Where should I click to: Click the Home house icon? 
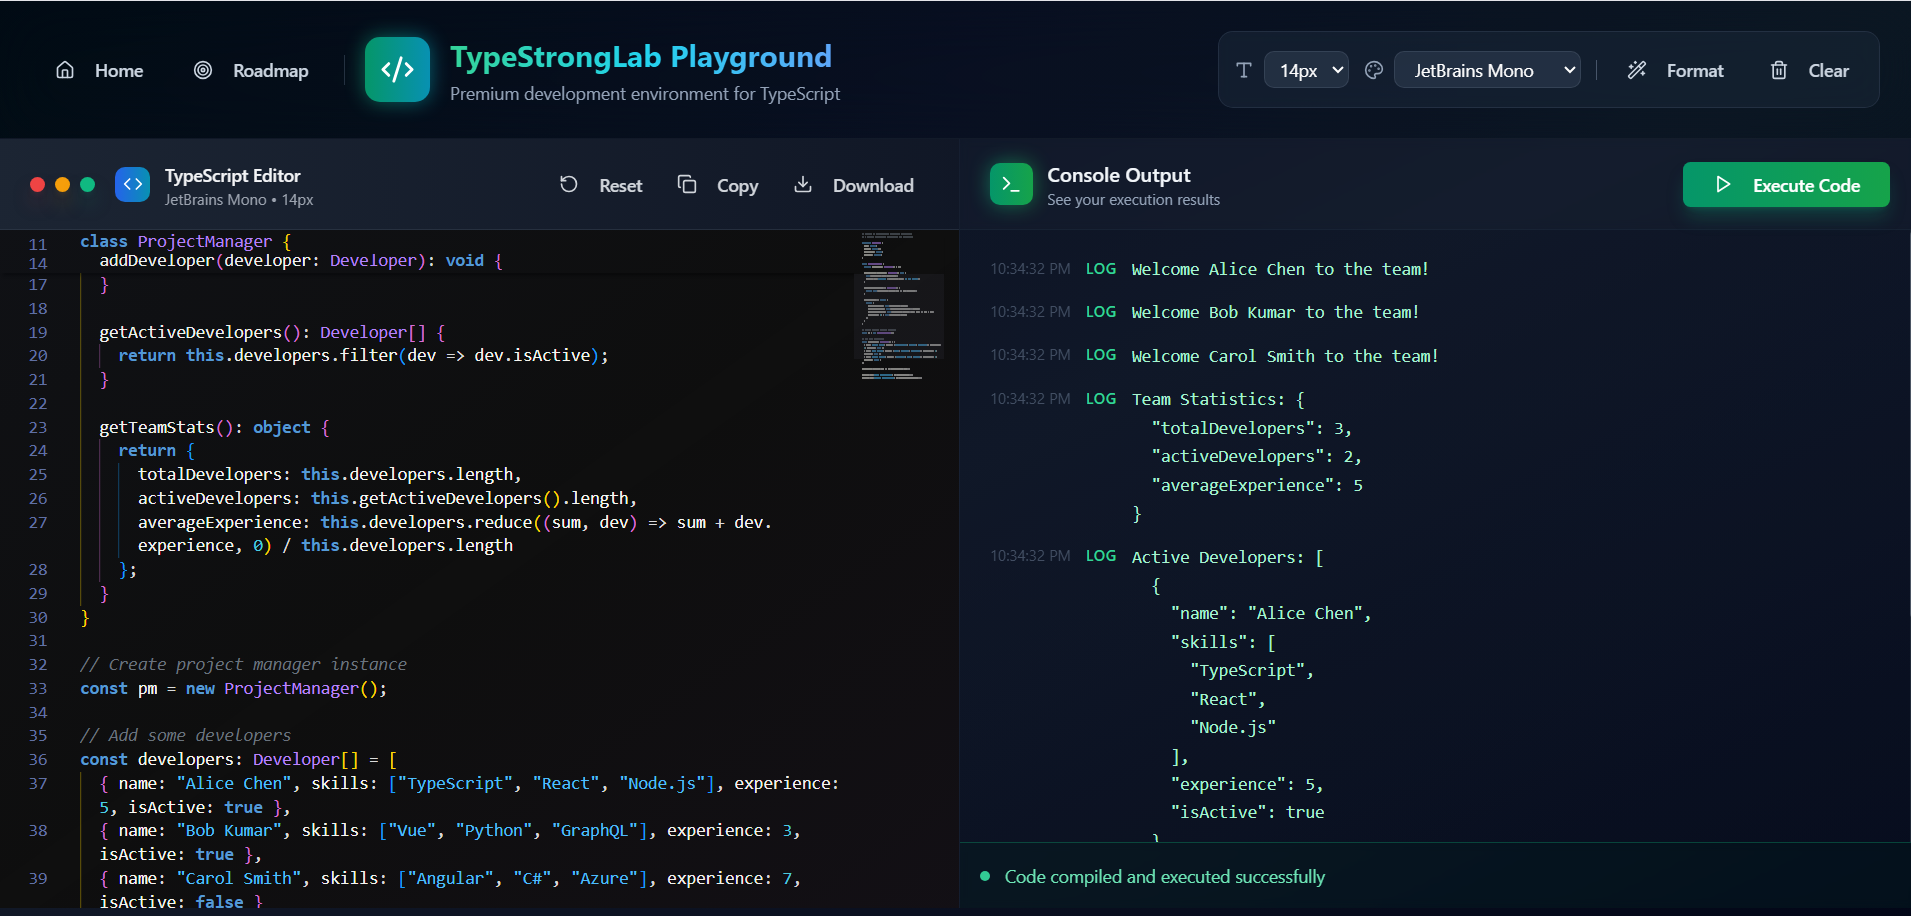click(x=65, y=70)
